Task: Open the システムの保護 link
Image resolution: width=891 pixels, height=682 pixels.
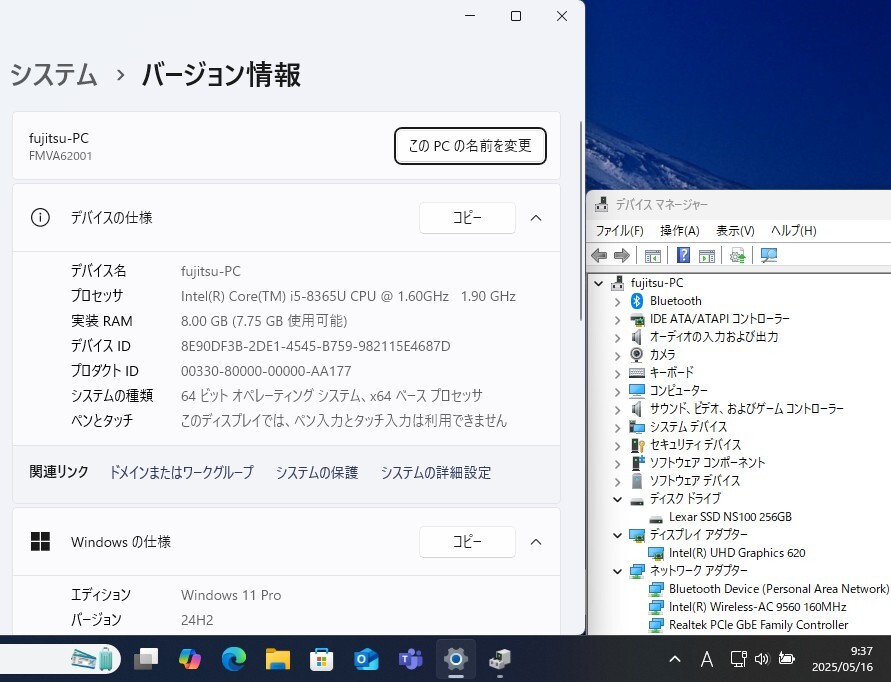Action: click(316, 473)
